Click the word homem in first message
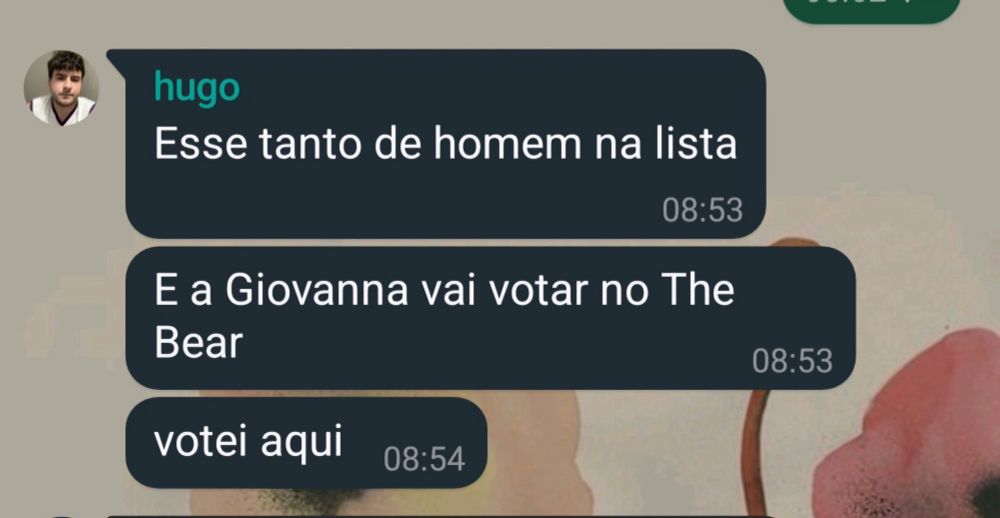The image size is (1000, 518). click(507, 144)
